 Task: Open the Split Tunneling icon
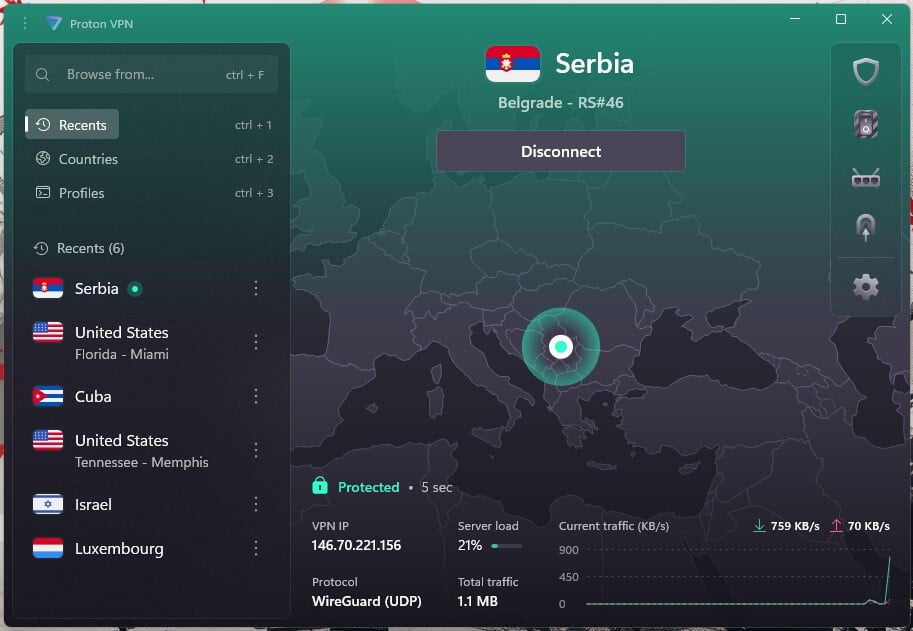(x=865, y=228)
